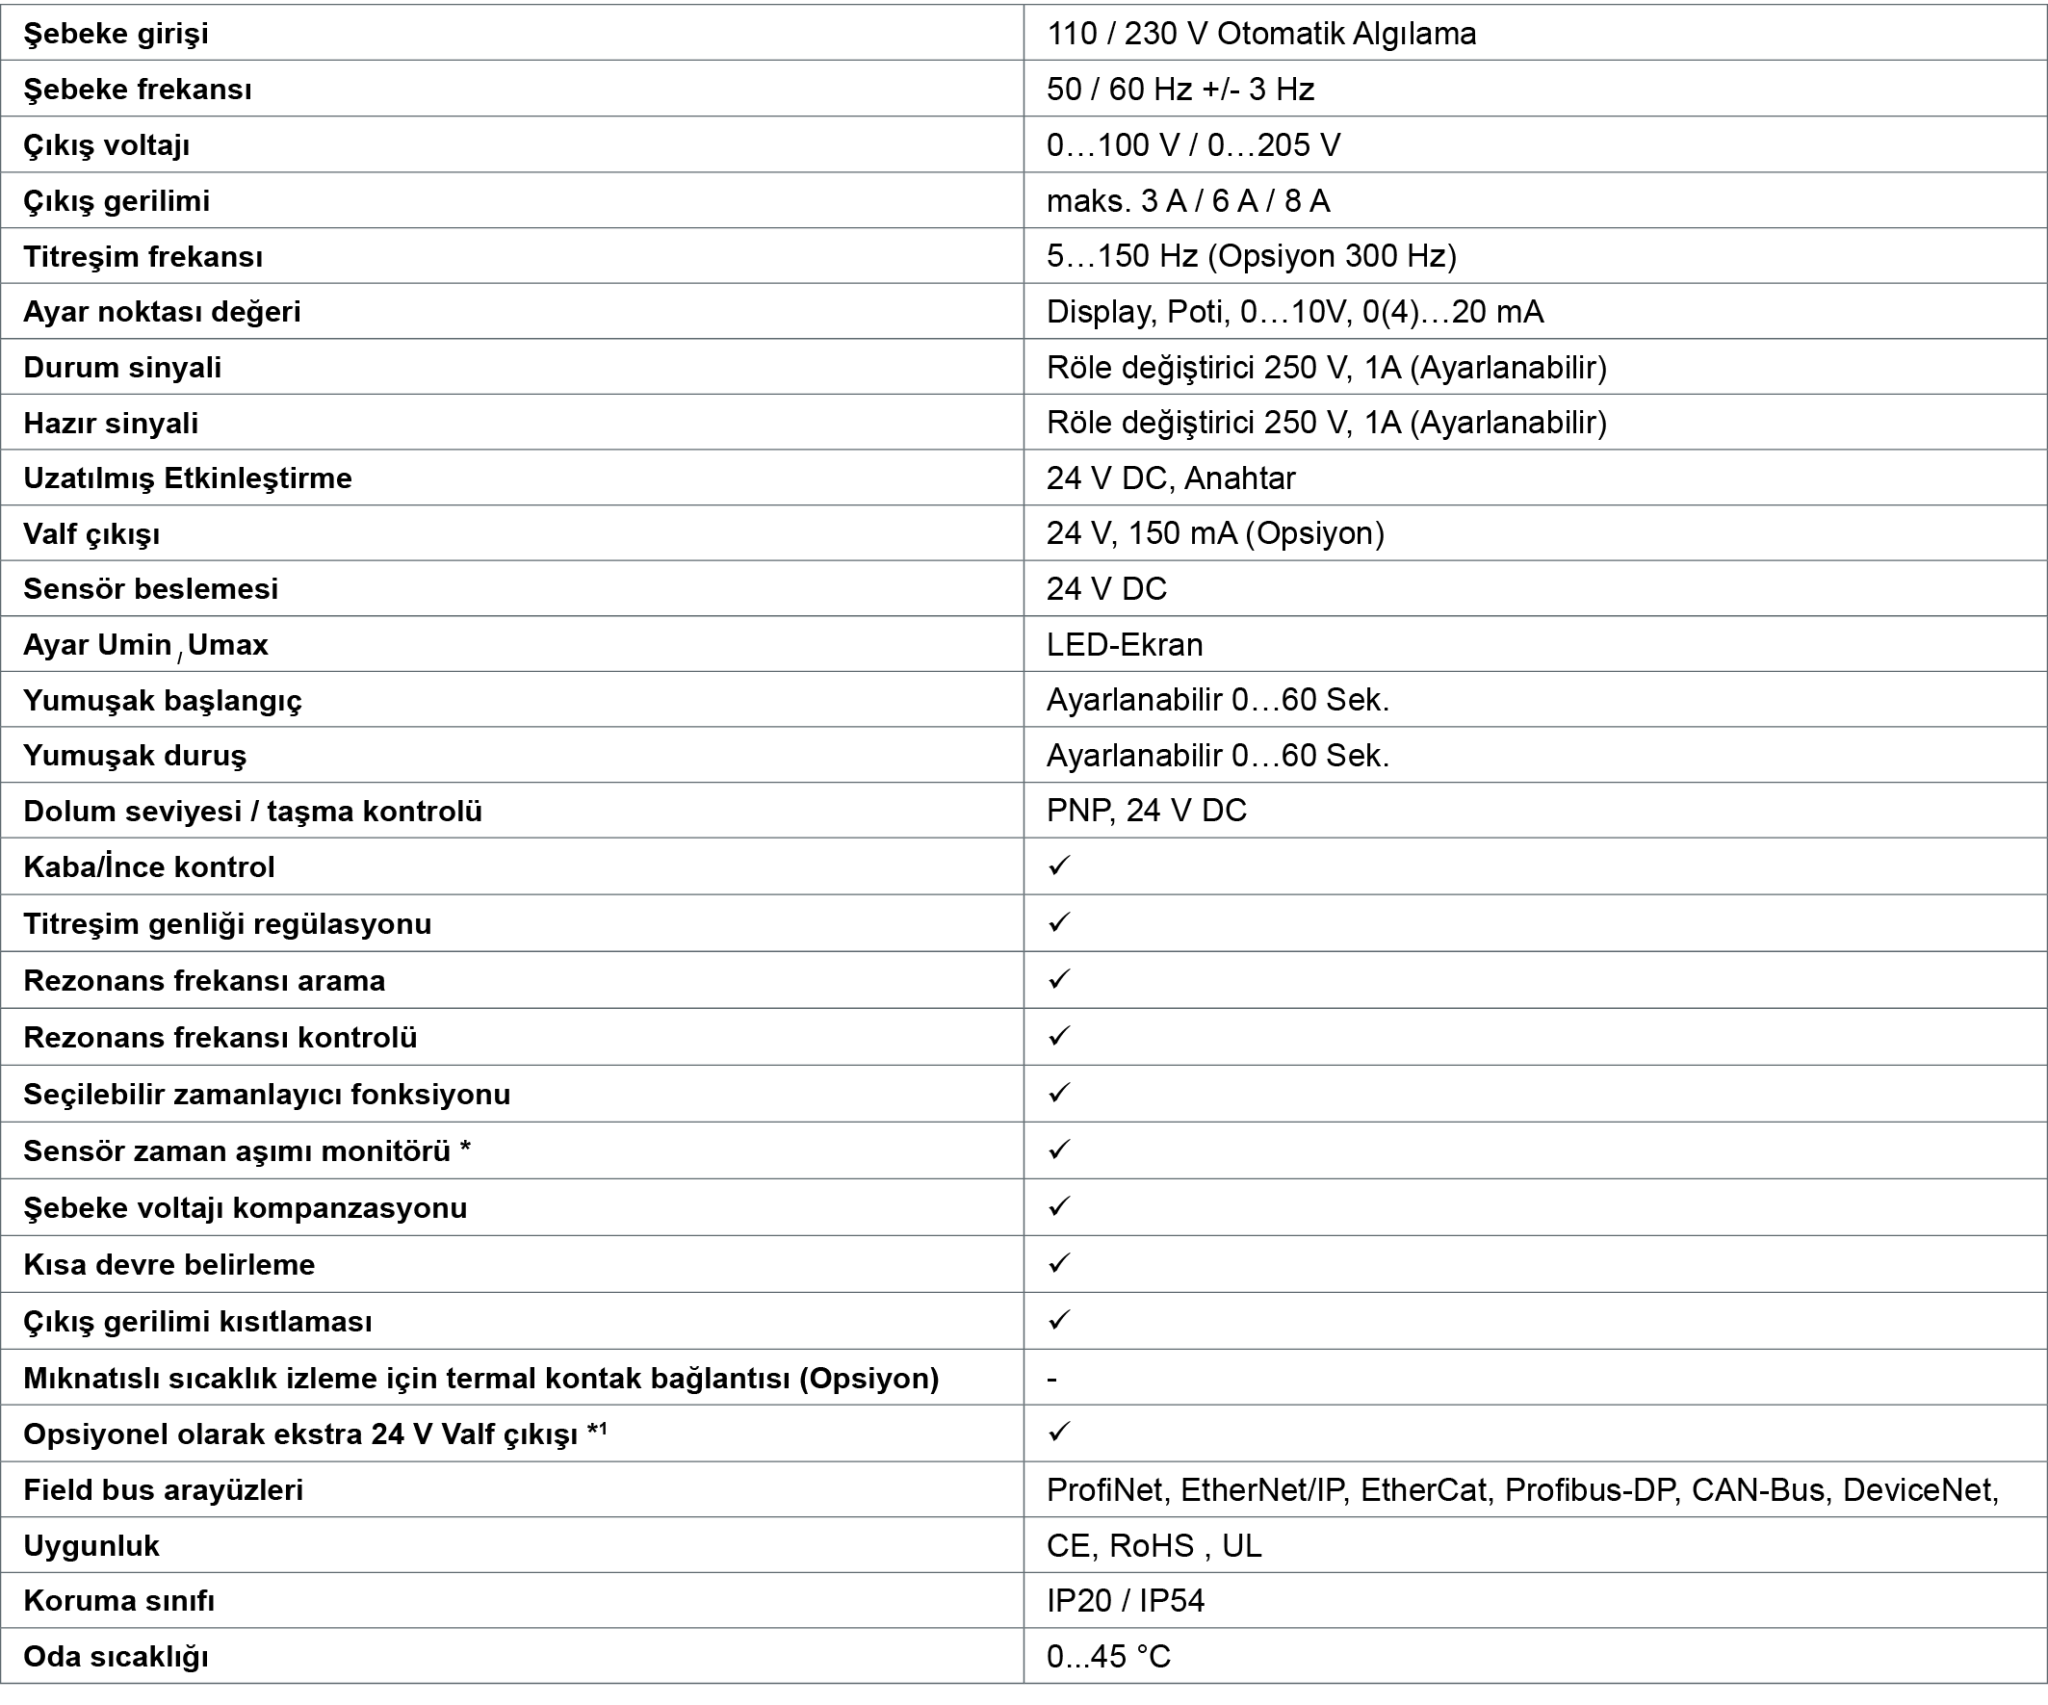Click checkmark for ekstra 24 V Valf çıkışı
The width and height of the screenshot is (2048, 1705).
1059,1433
